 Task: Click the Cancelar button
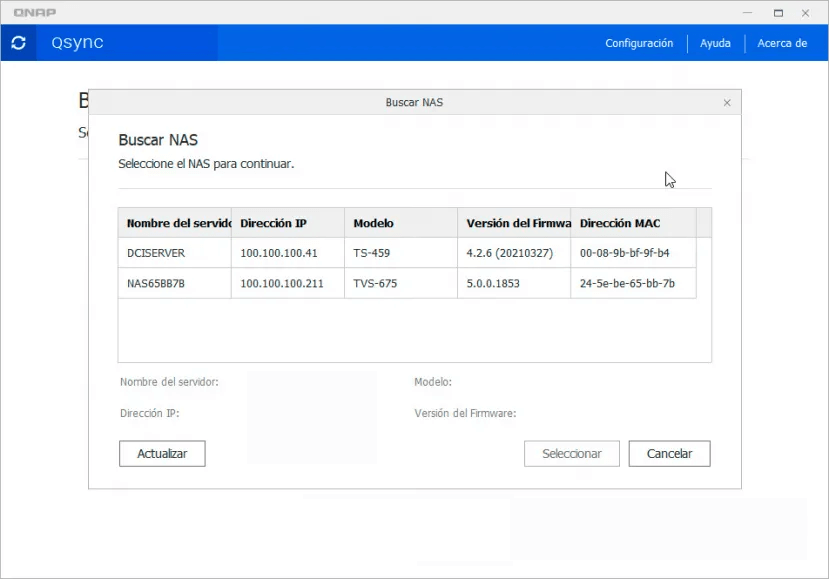pyautogui.click(x=669, y=454)
